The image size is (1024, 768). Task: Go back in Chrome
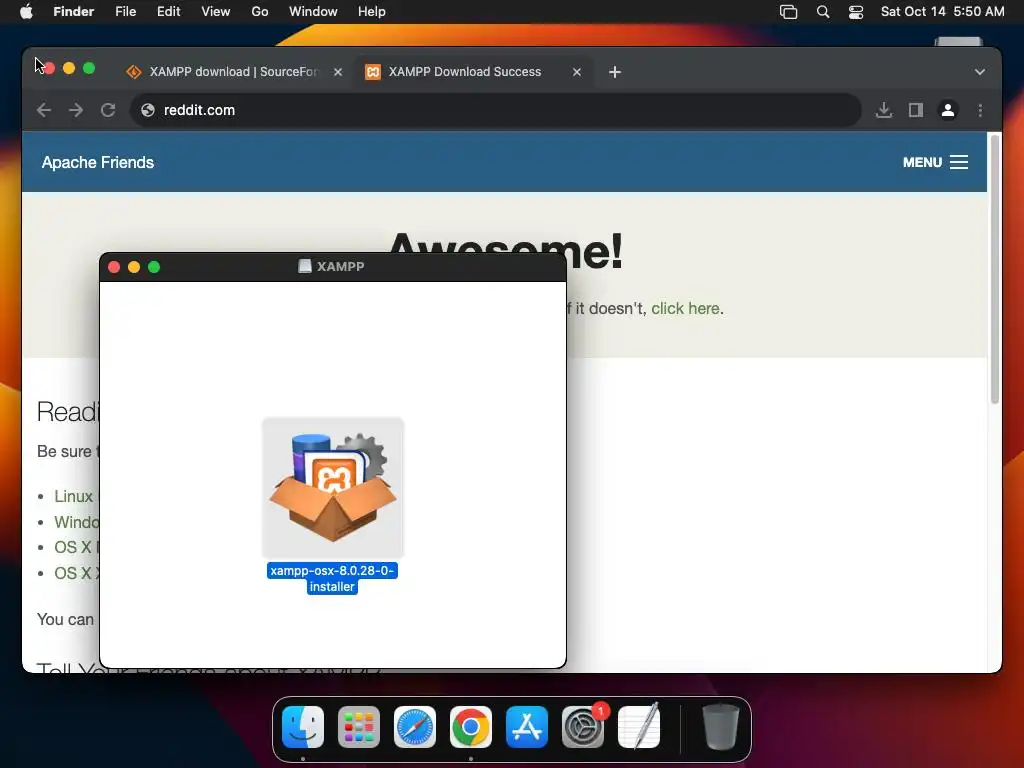pos(44,110)
